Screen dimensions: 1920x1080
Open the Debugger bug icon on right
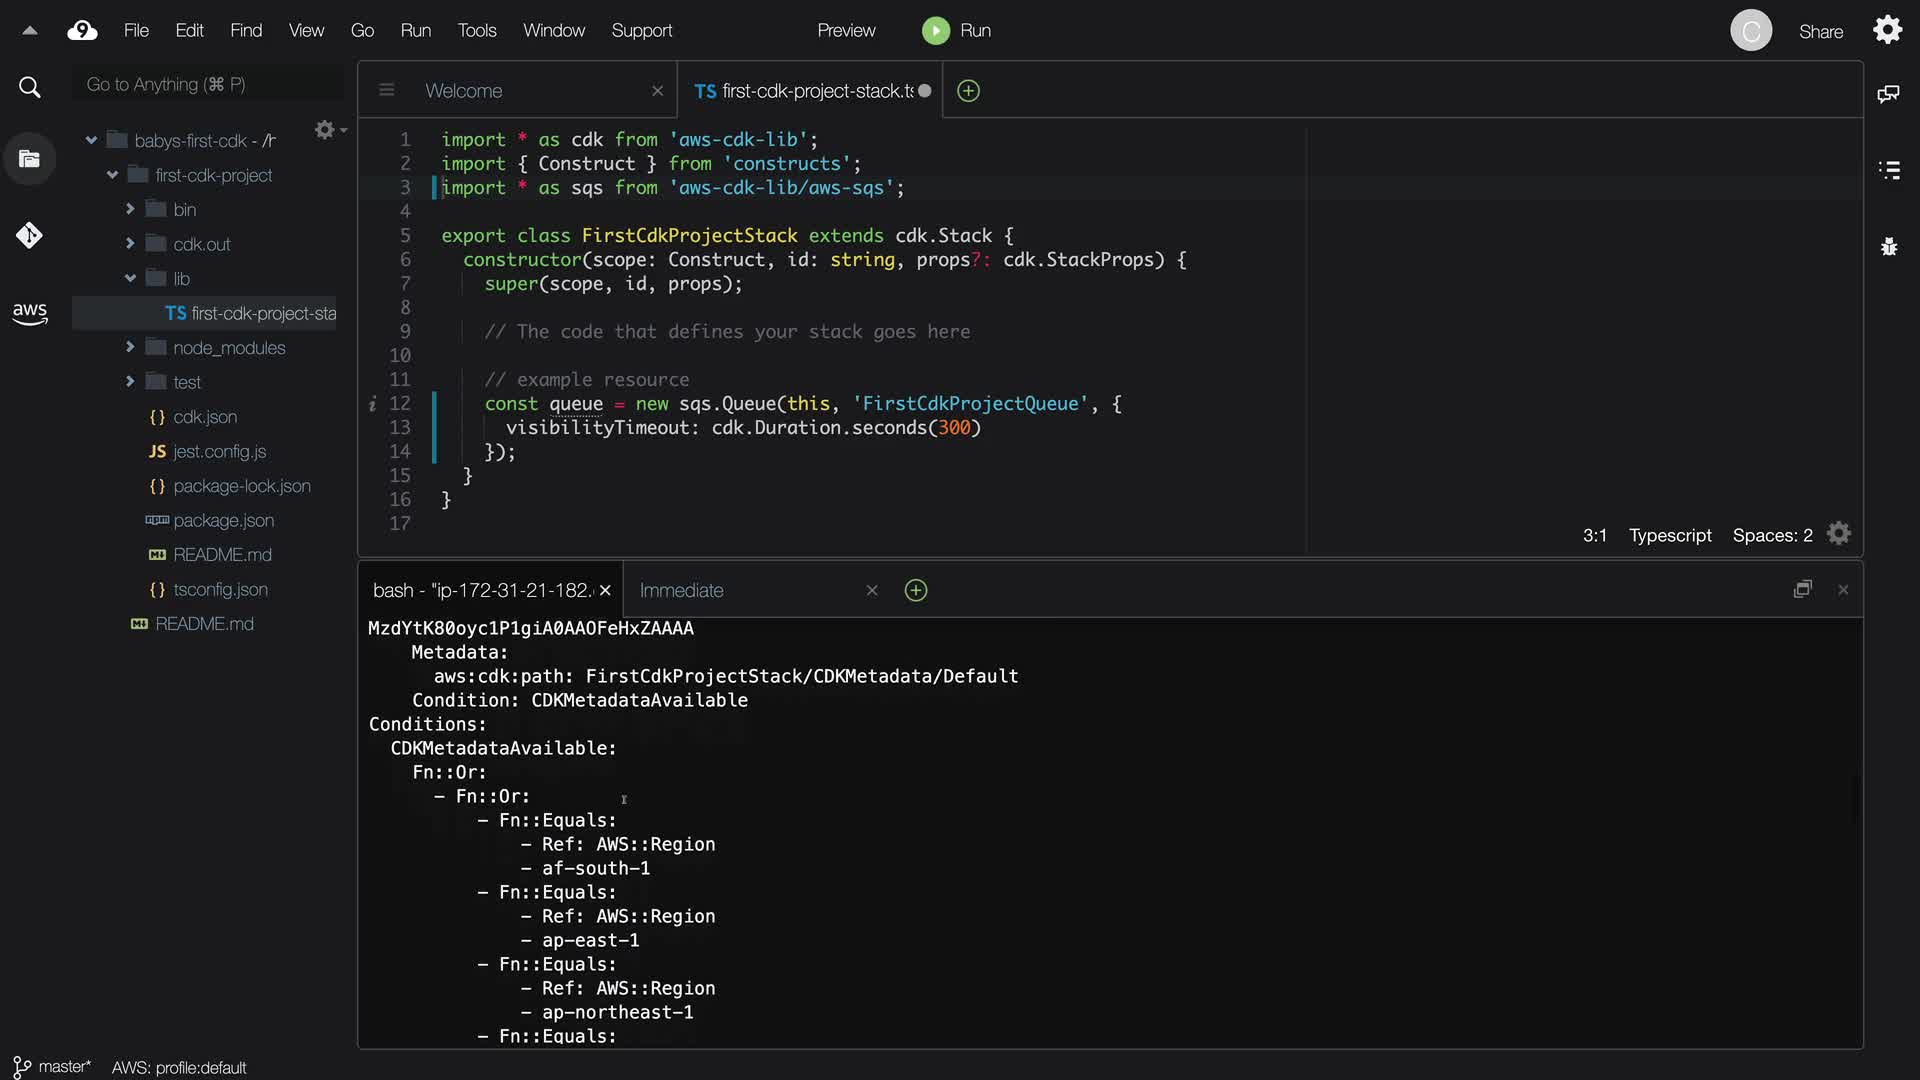(x=1889, y=246)
